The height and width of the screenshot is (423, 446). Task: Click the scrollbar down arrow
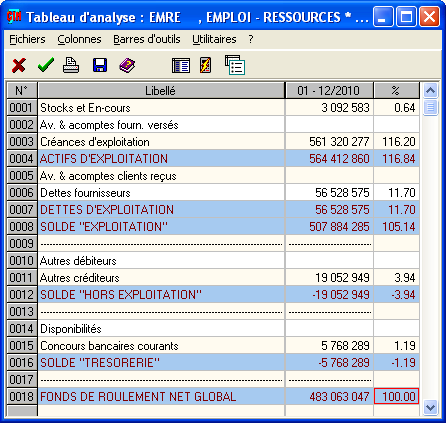430,407
